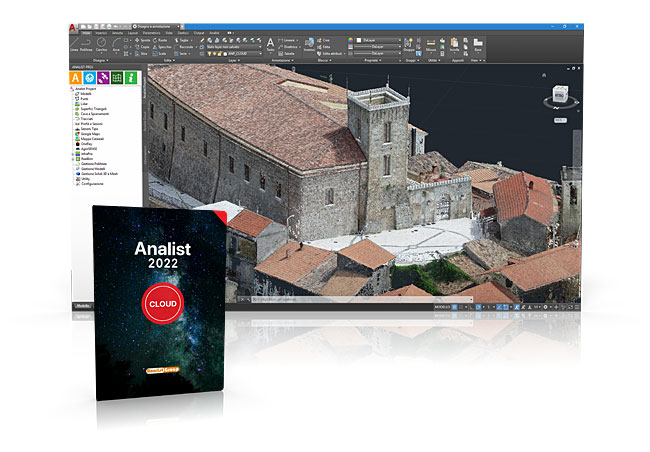
Task: Select Superfici Triangoli tree item
Action: tap(93, 109)
